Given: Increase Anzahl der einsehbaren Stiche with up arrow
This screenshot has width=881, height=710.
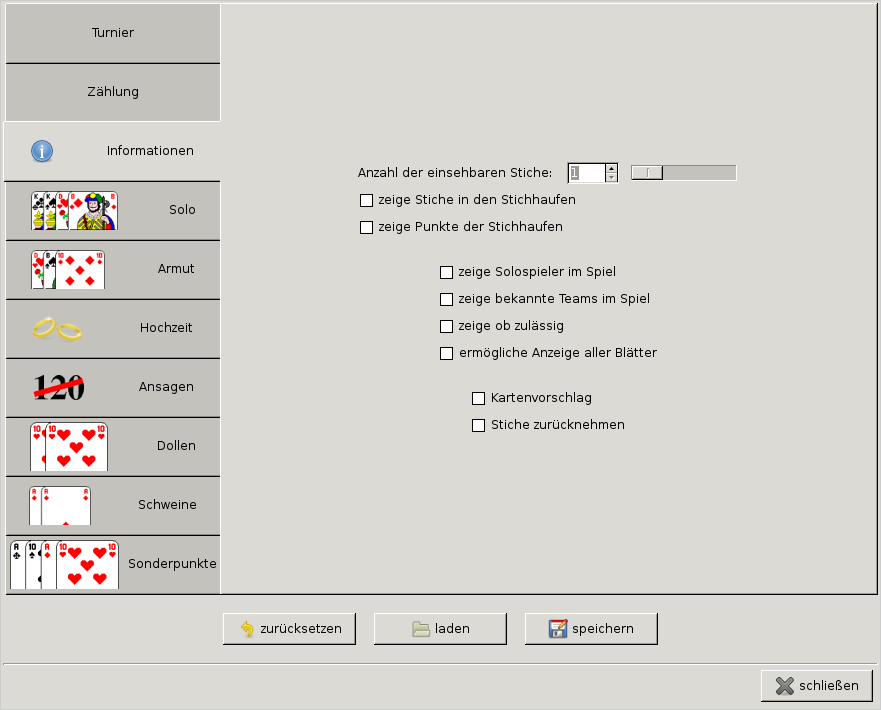Looking at the screenshot, I should [x=612, y=168].
